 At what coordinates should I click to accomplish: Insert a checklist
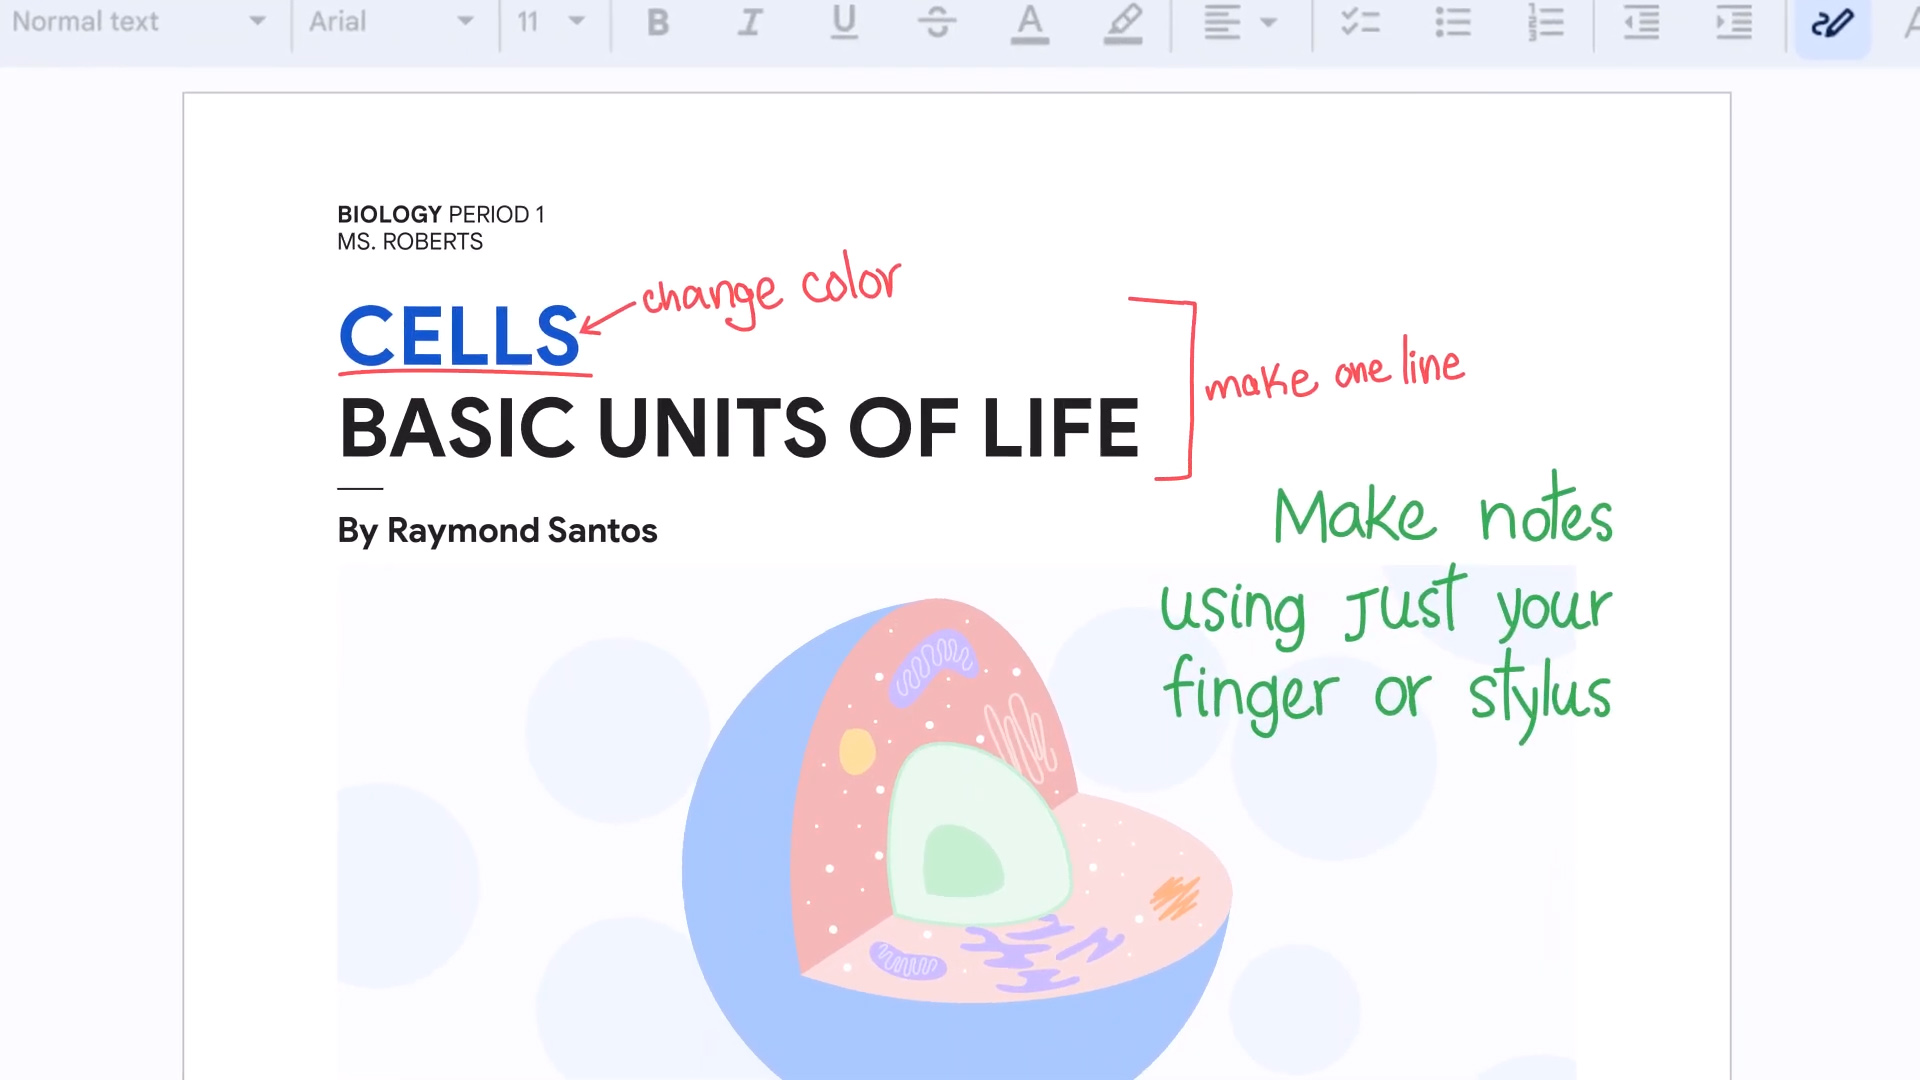pos(1360,22)
